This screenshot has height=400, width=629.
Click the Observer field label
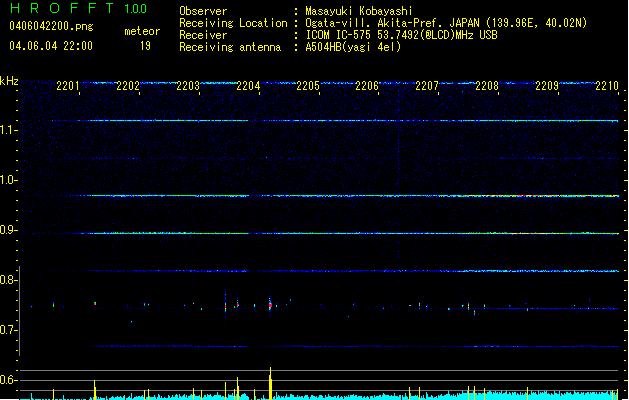[203, 11]
